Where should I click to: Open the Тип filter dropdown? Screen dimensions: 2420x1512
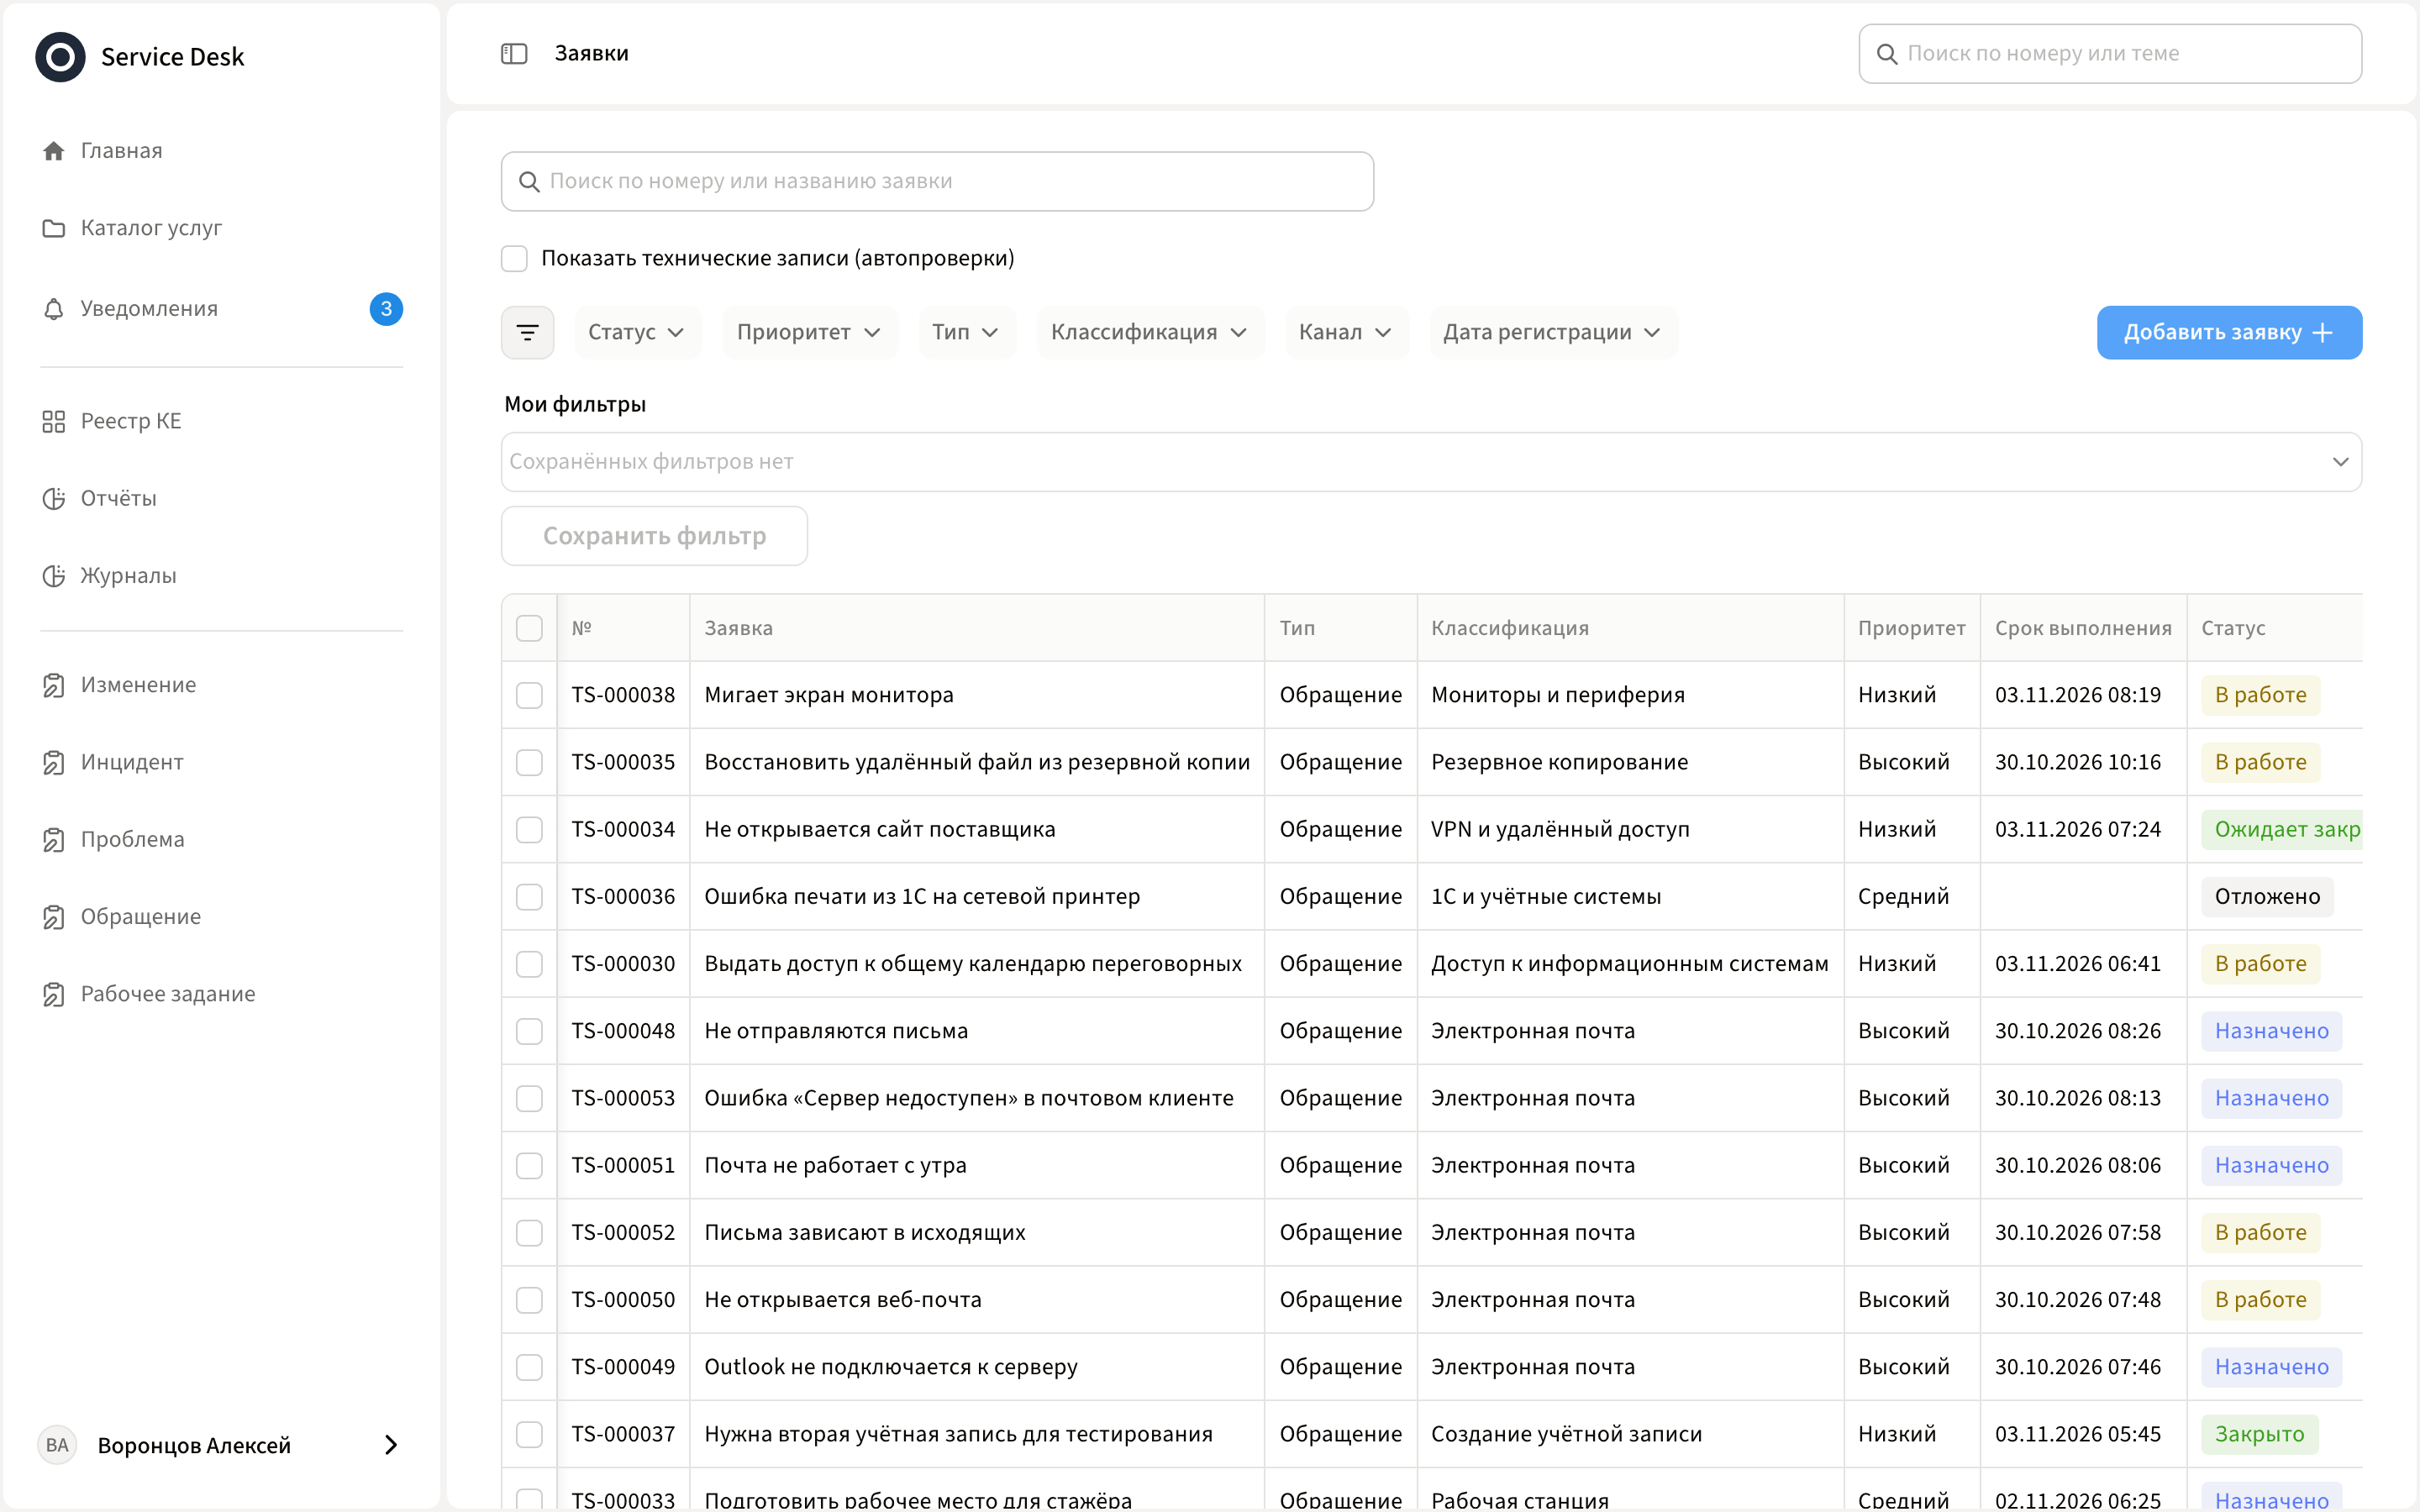tap(966, 332)
